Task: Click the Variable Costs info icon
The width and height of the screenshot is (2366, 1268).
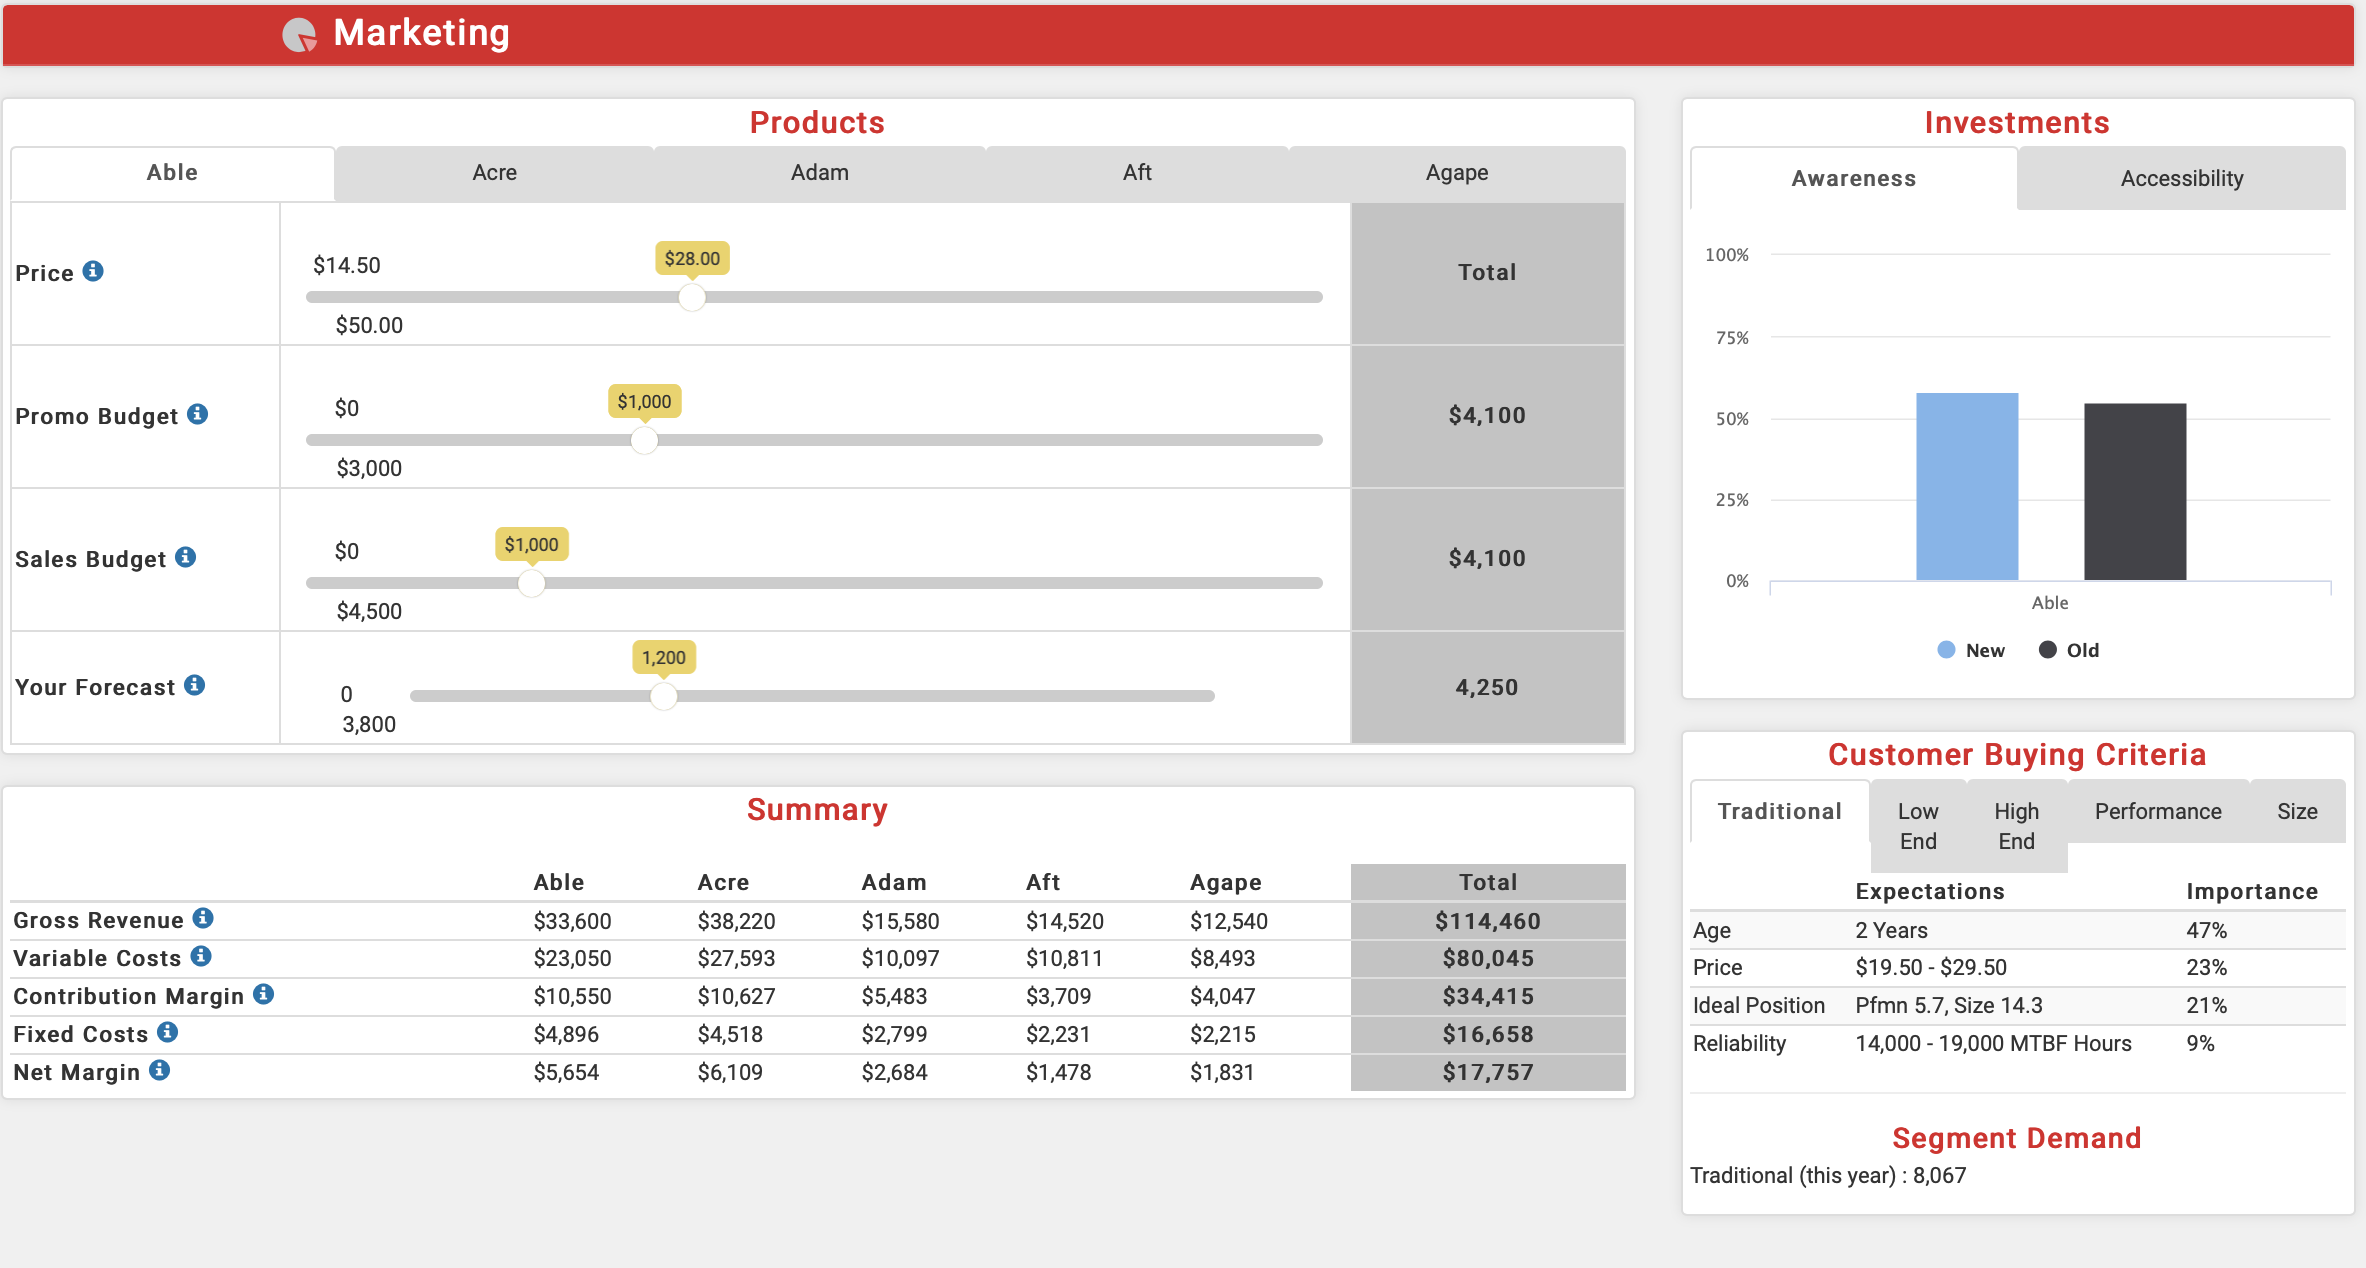Action: [x=201, y=956]
